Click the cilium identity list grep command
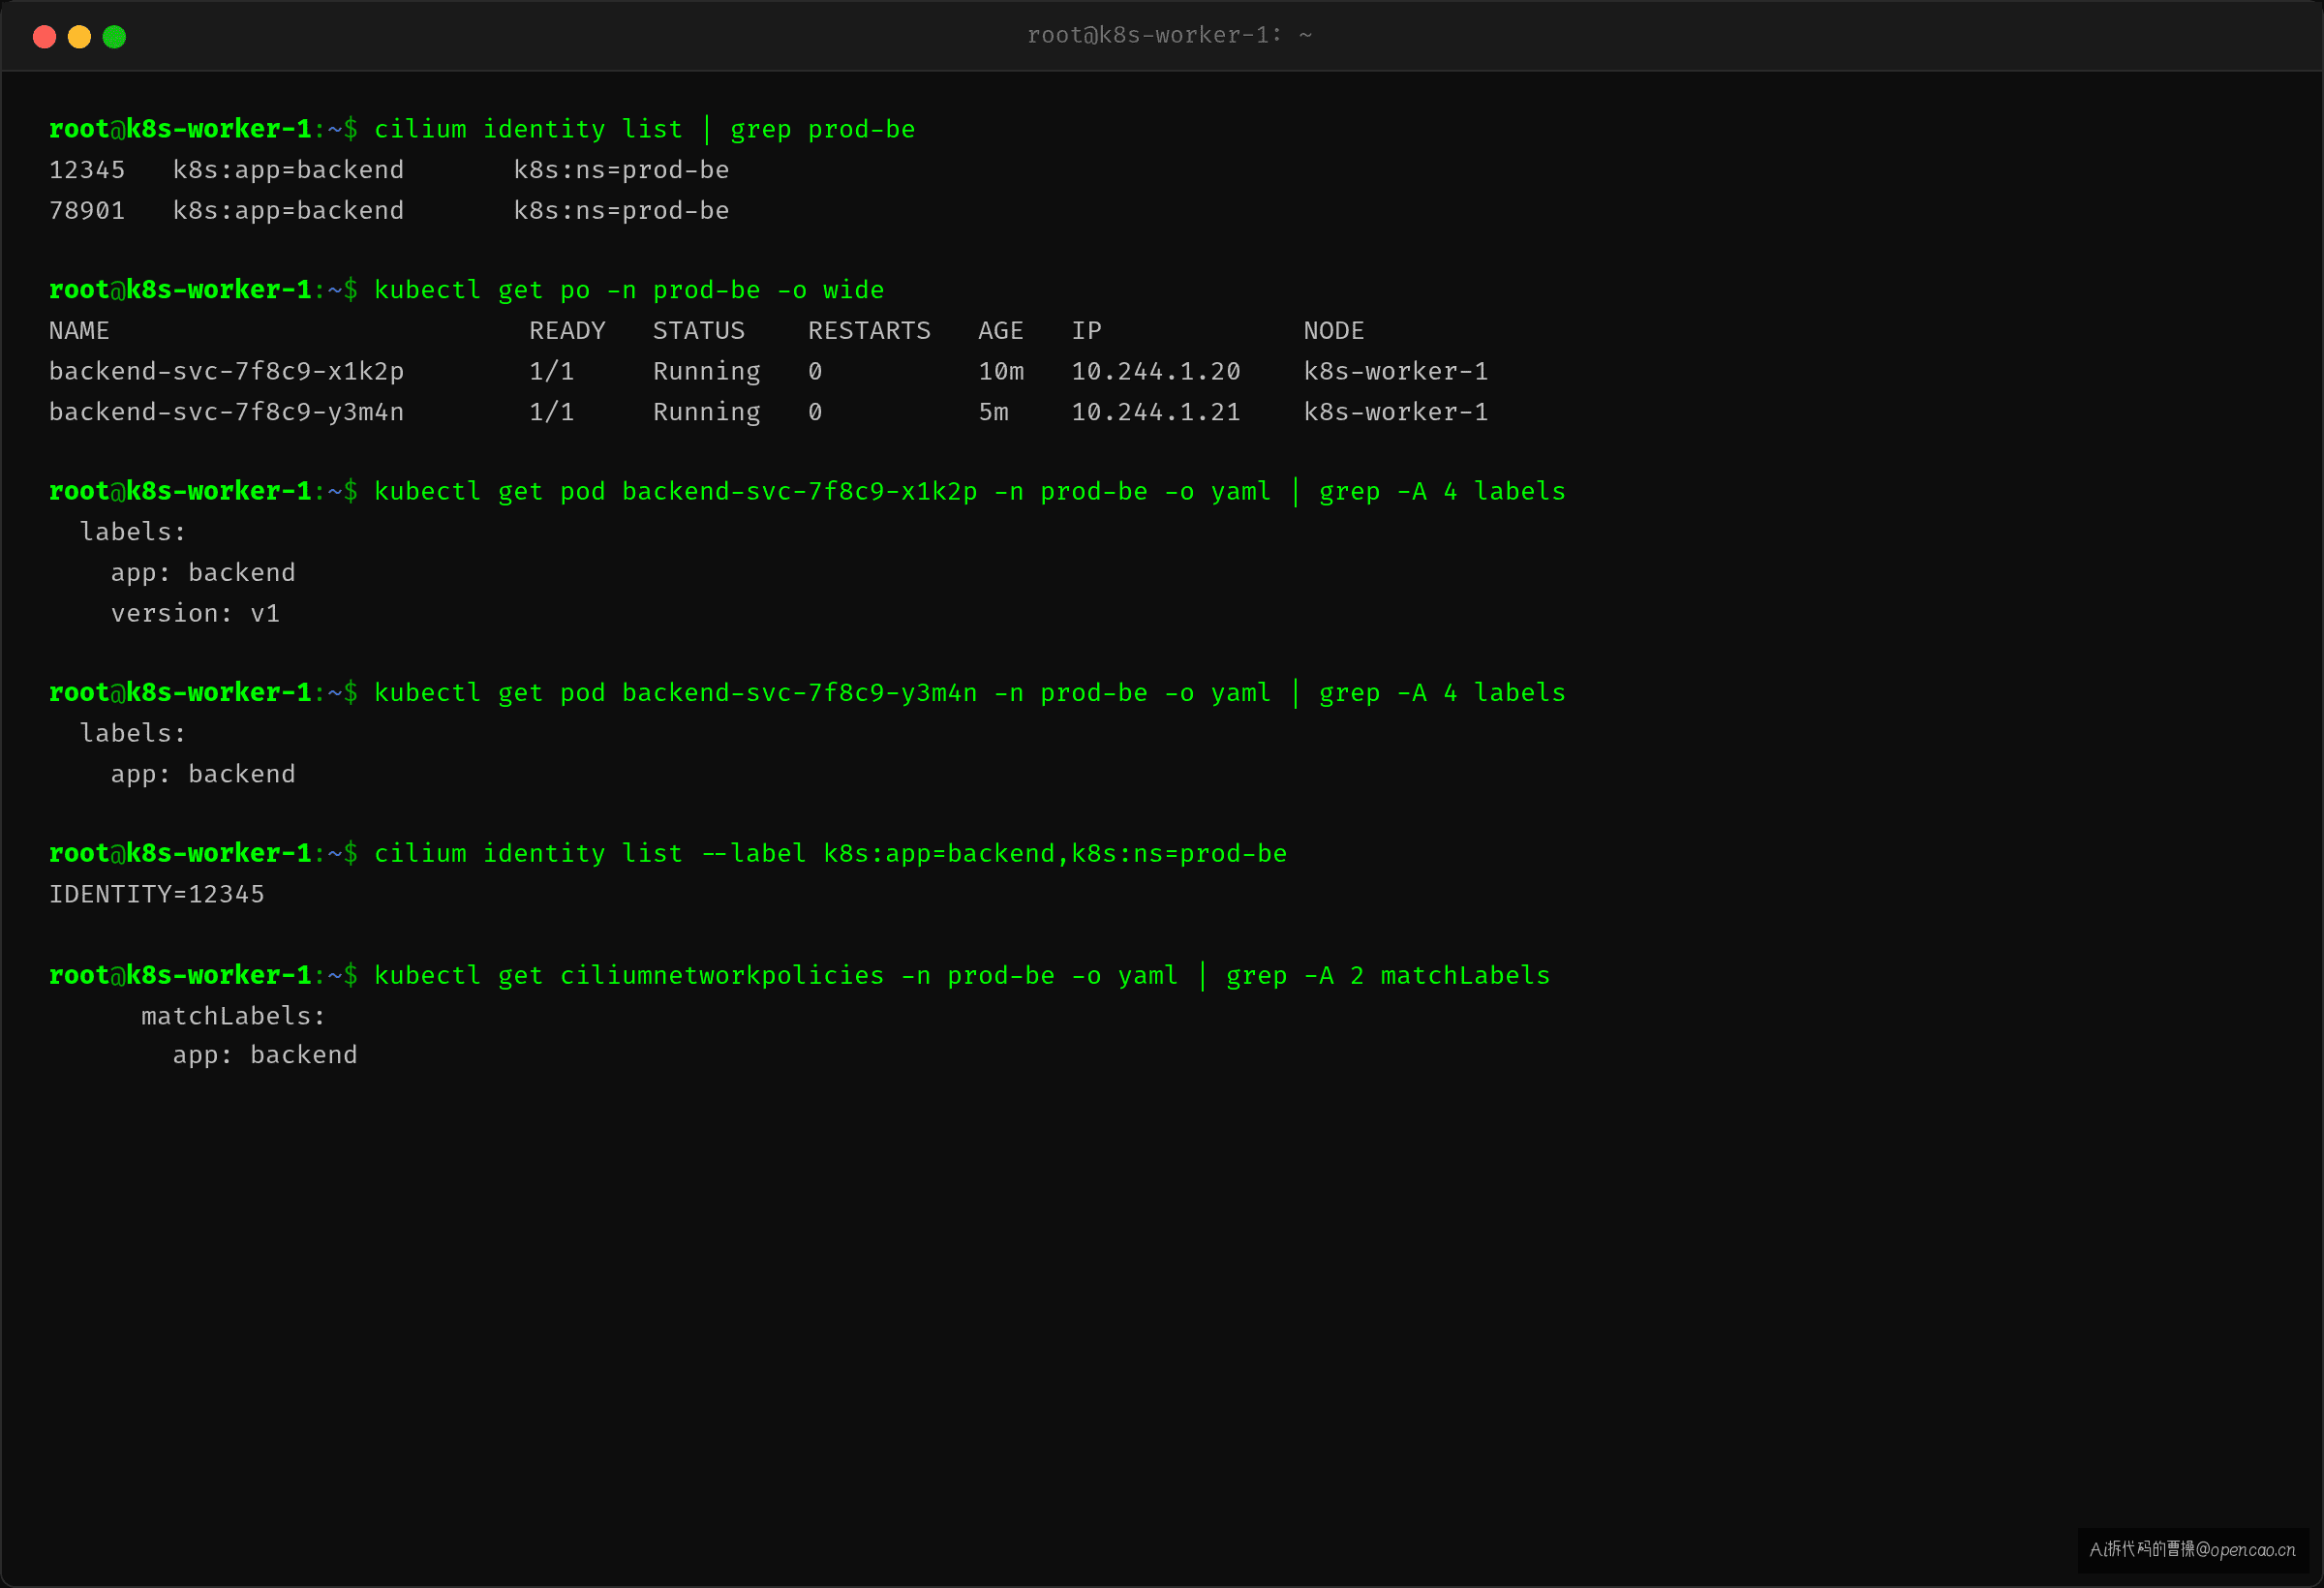 point(644,129)
